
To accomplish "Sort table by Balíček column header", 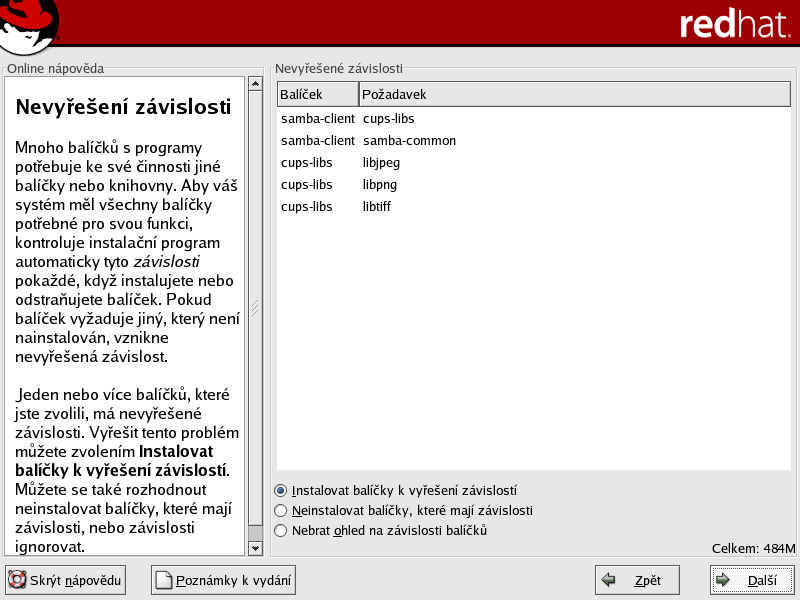I will click(x=318, y=94).
